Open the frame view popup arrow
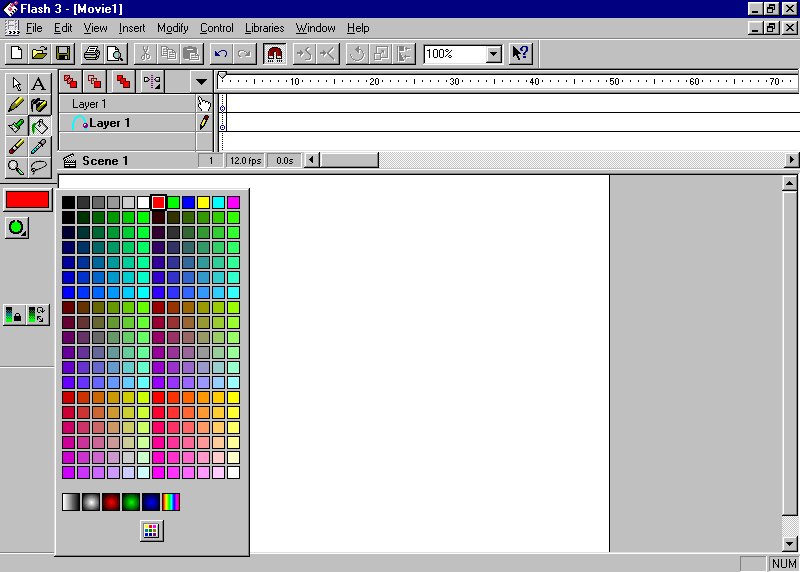The width and height of the screenshot is (800, 572). (202, 82)
